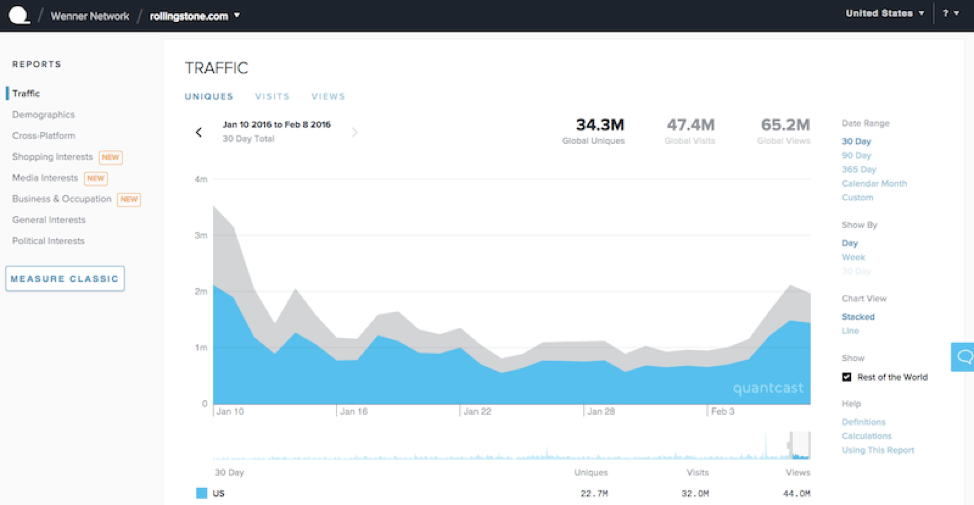Click the 34.3M Global Uniques stat
This screenshot has width=974, height=505.
(594, 131)
